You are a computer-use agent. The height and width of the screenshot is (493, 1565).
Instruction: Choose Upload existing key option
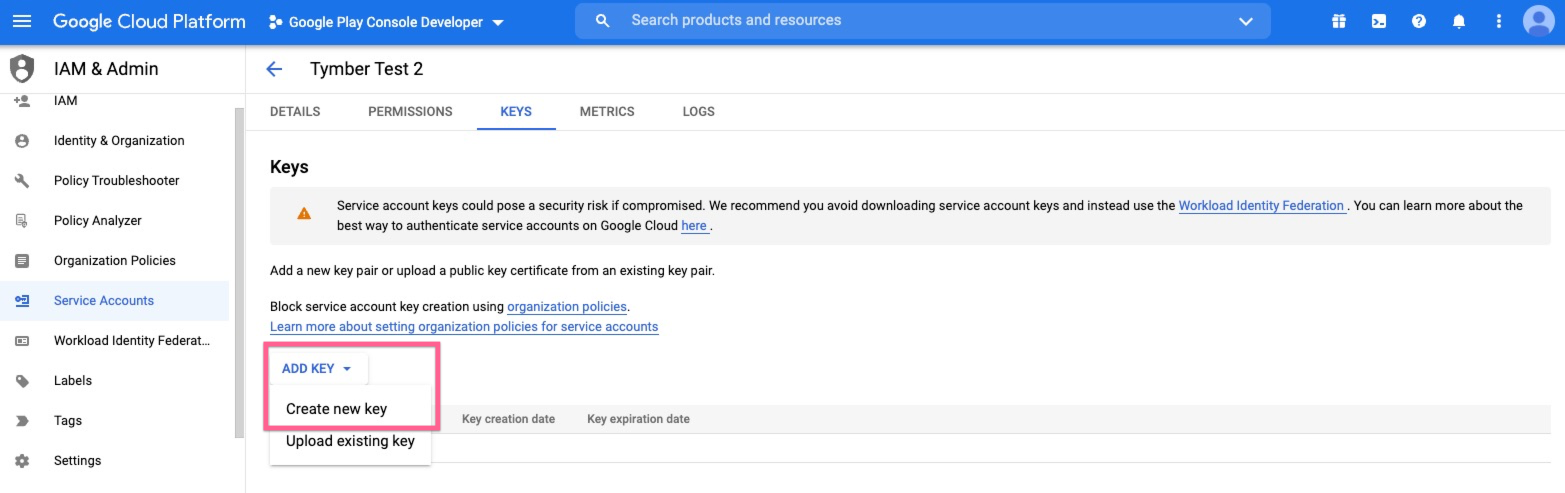point(350,441)
